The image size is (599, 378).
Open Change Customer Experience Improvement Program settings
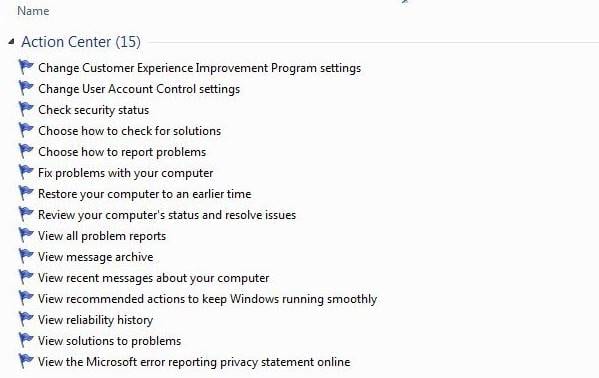click(199, 68)
